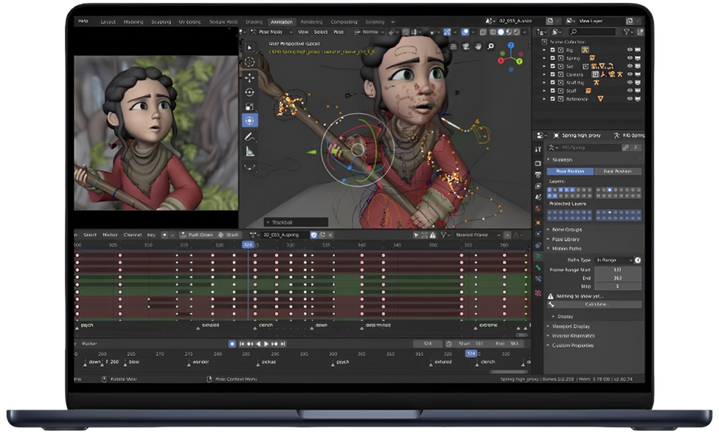
Task: Toggle the viewport overlays button
Action: [465, 32]
